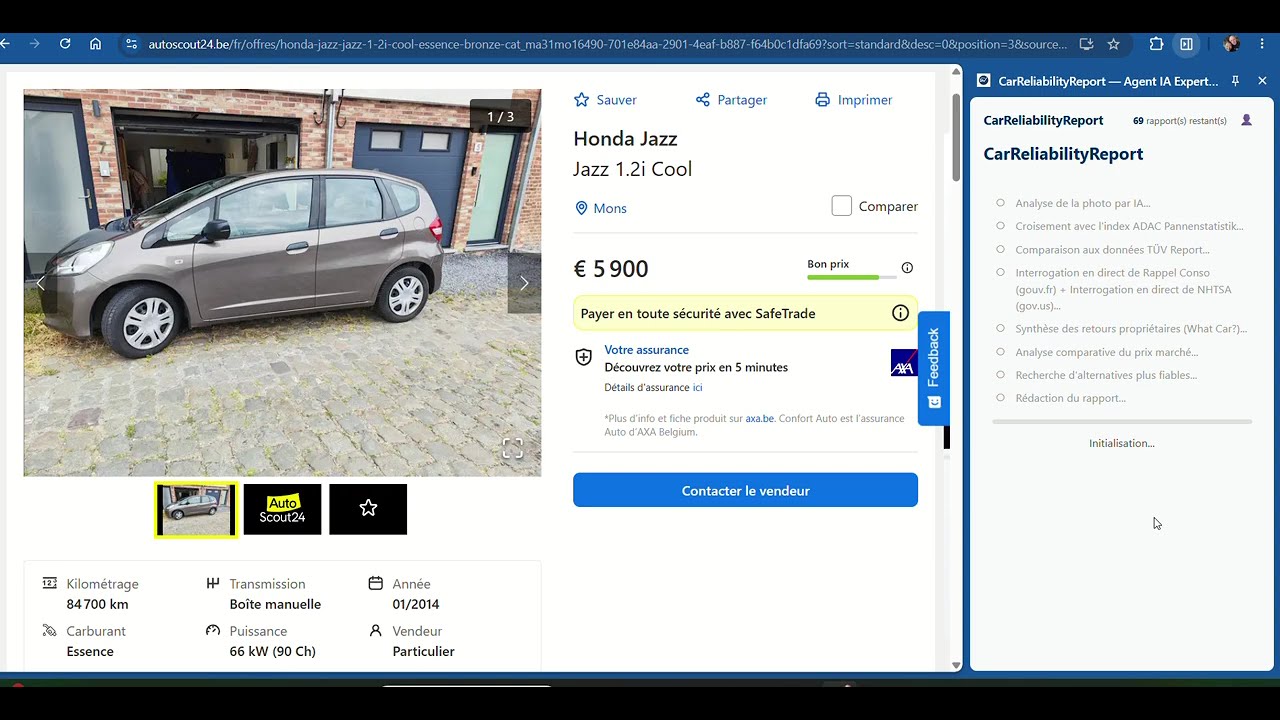Click the Carburant fuel icon
The width and height of the screenshot is (1280, 720).
pyautogui.click(x=50, y=631)
